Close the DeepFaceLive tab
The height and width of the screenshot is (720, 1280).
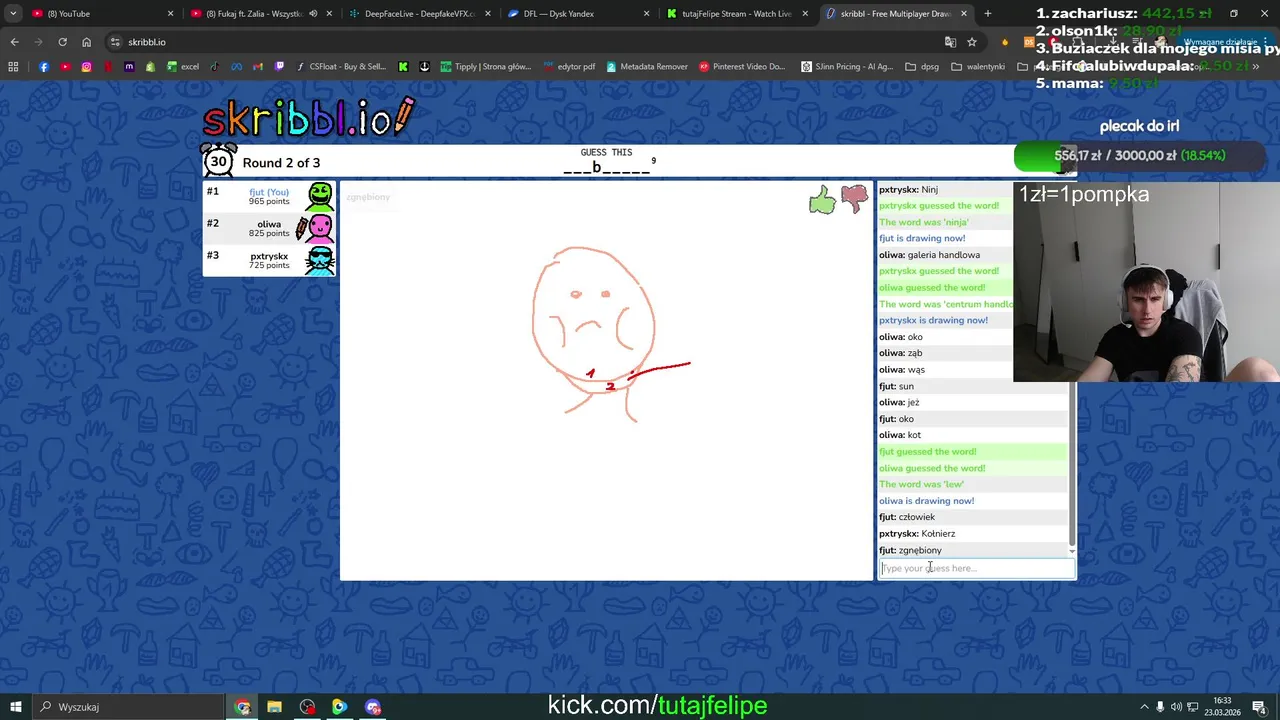coord(487,14)
